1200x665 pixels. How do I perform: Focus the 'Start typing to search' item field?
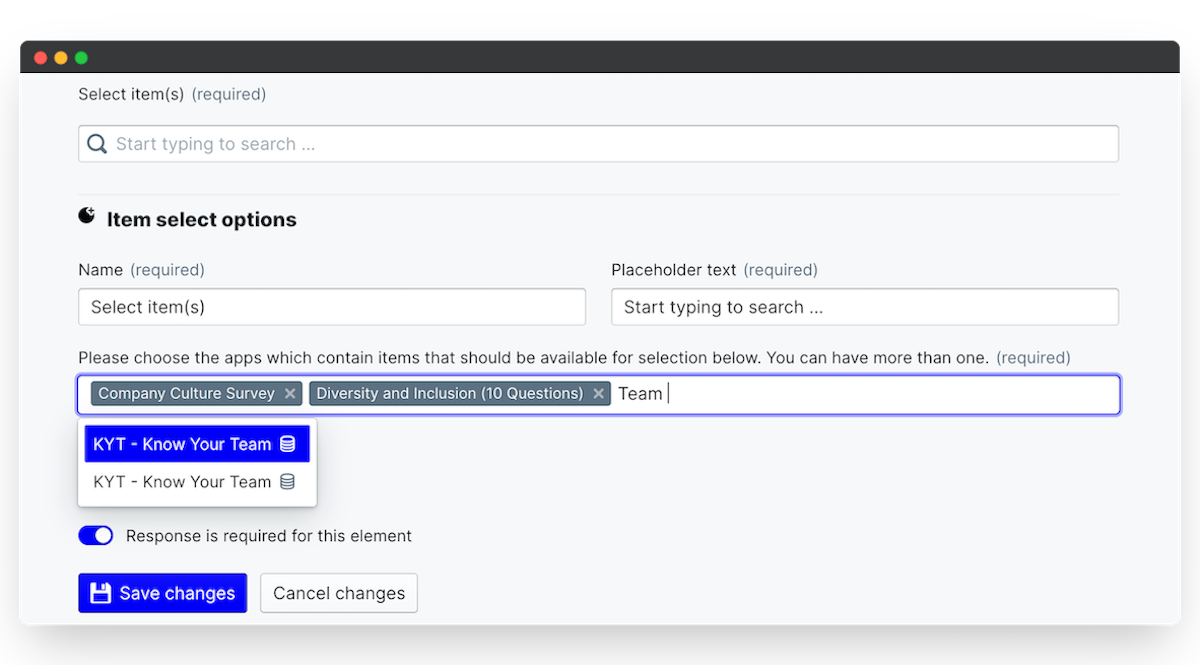coord(598,144)
